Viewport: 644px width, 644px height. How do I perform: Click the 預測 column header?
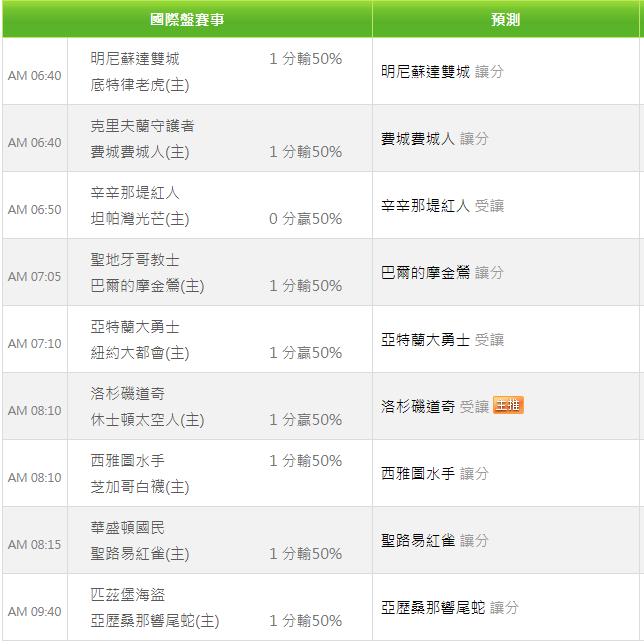click(506, 19)
